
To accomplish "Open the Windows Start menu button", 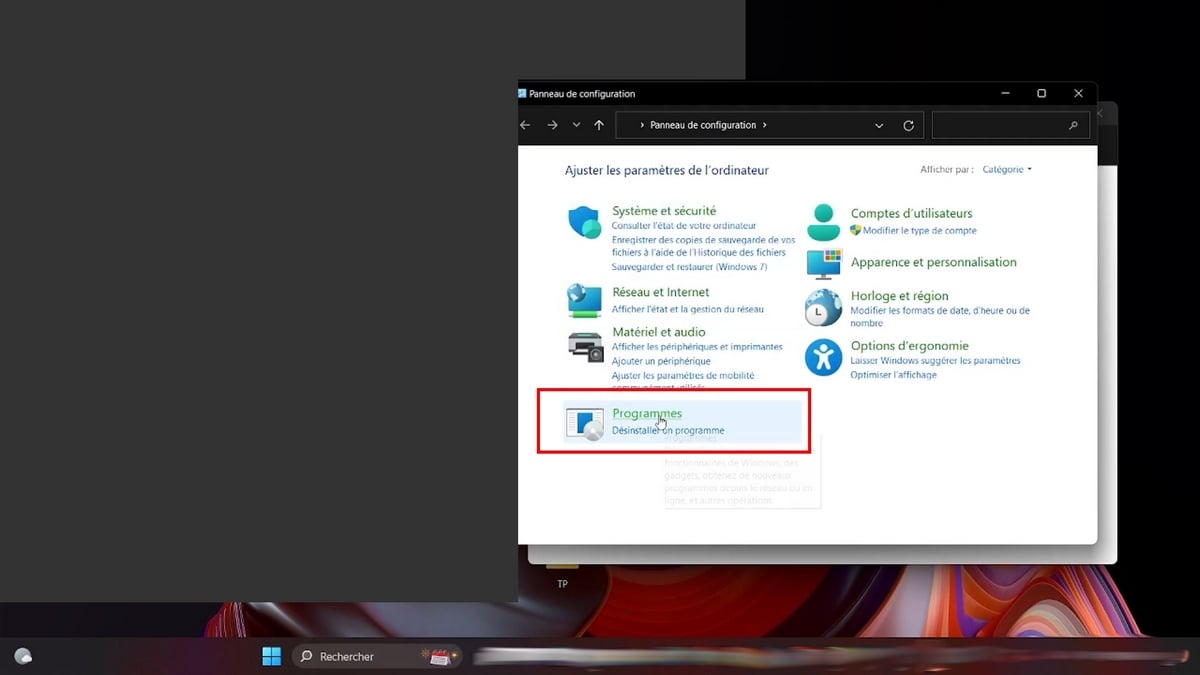I will tap(271, 656).
